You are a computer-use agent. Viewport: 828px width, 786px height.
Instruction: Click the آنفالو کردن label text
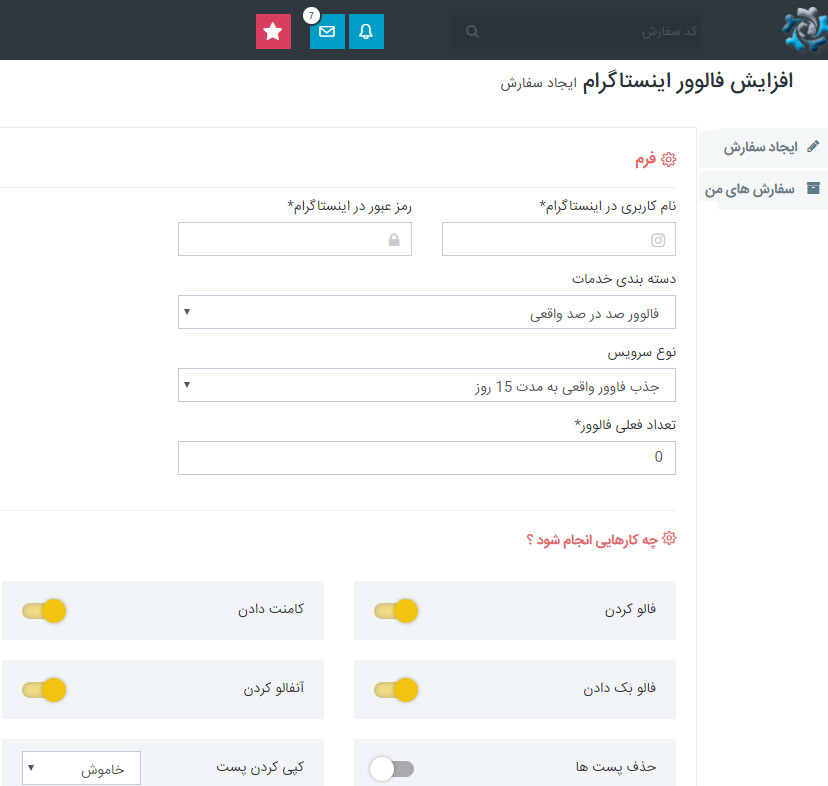(x=274, y=688)
